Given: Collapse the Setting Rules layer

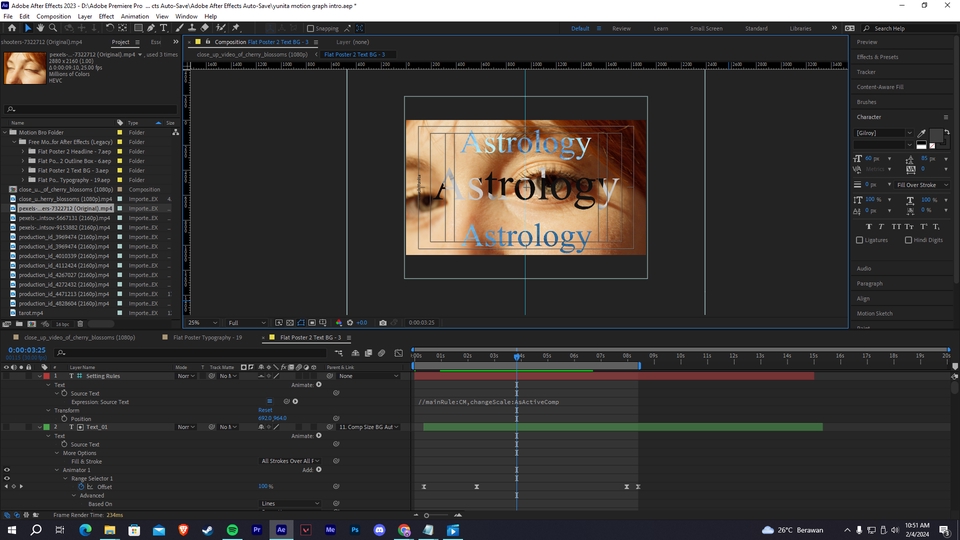Looking at the screenshot, I should 40,376.
